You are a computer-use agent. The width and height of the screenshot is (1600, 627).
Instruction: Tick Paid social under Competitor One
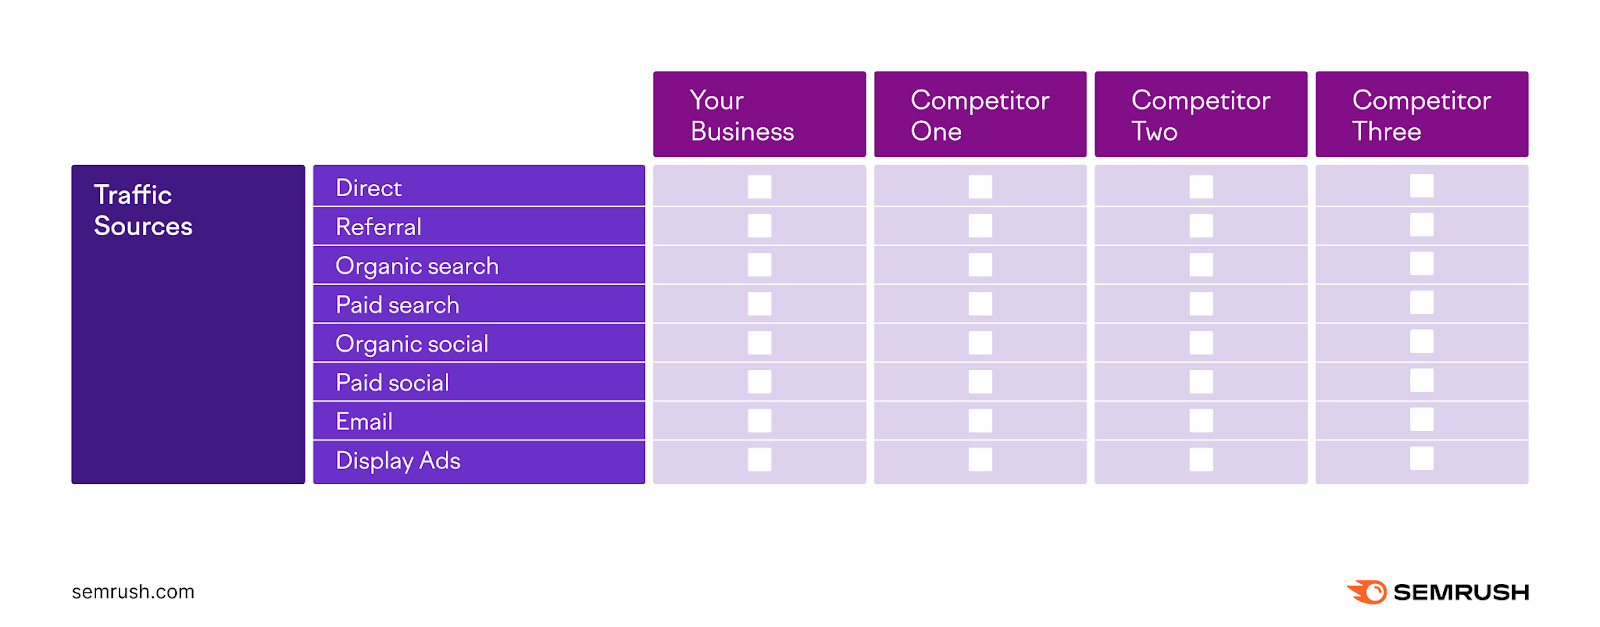tap(980, 382)
